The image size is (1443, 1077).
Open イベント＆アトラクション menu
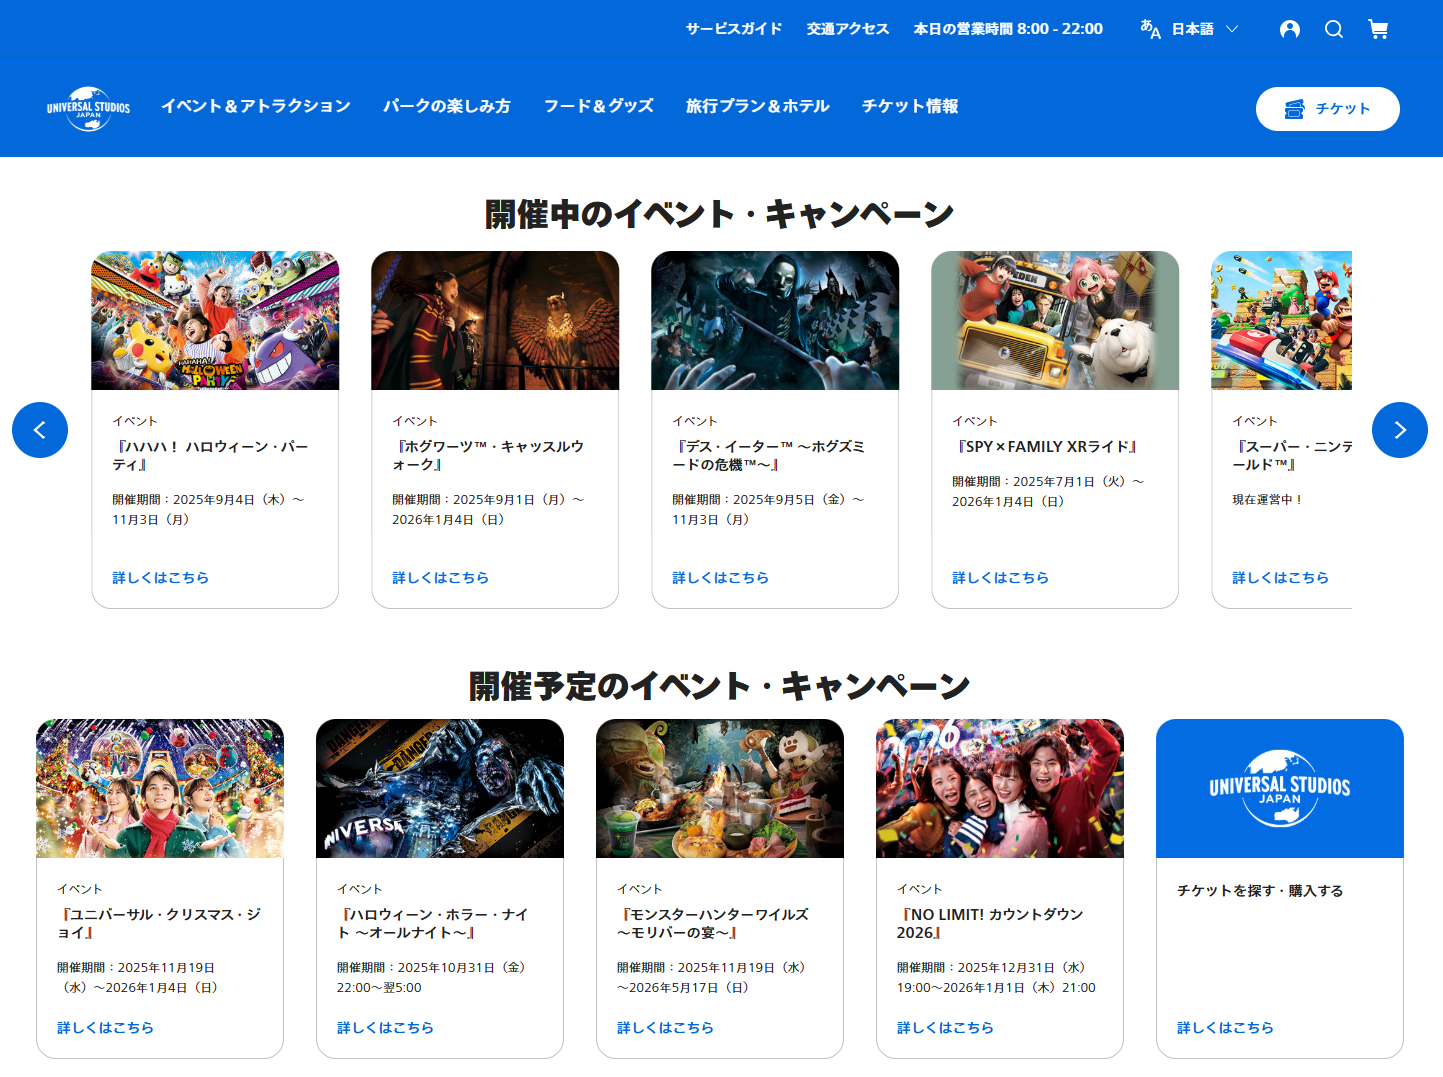click(256, 106)
